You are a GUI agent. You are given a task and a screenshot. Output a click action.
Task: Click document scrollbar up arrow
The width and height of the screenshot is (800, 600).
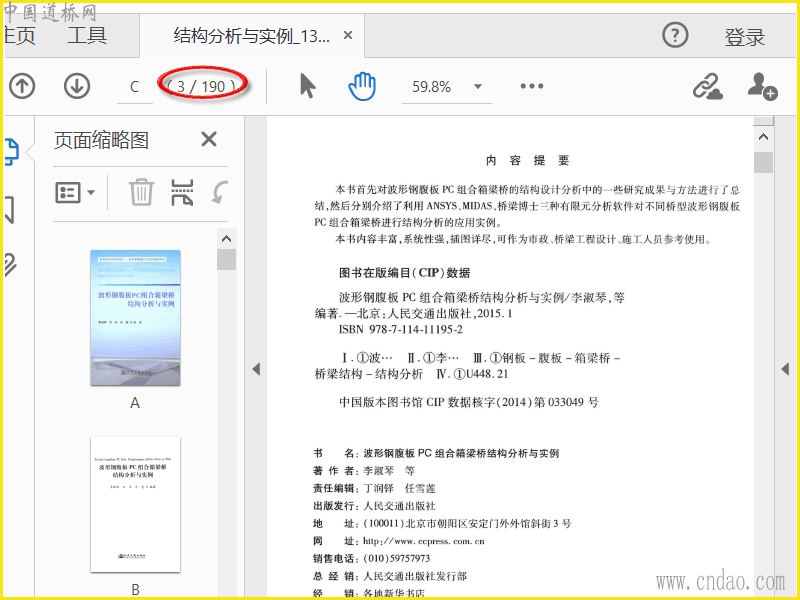click(763, 136)
